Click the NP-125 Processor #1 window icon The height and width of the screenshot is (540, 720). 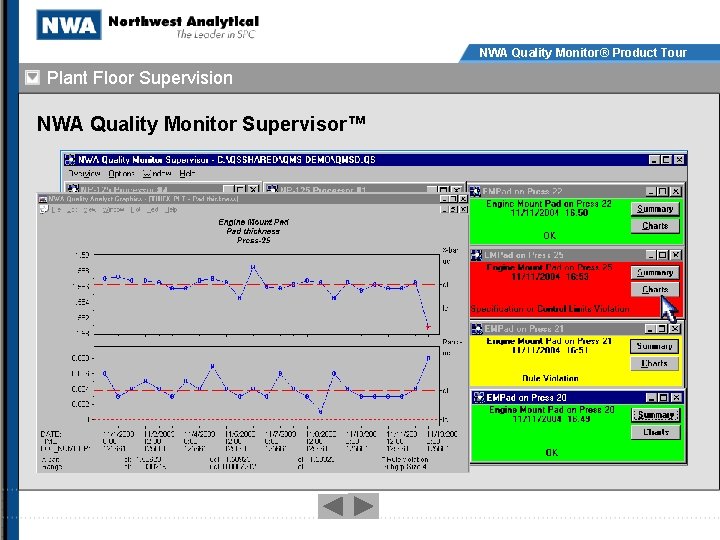272,189
